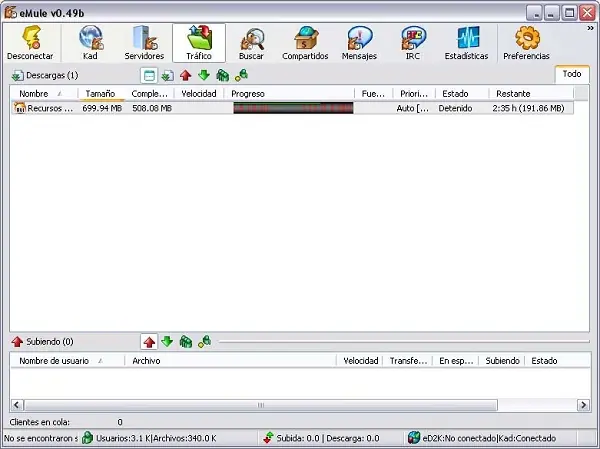Open the Compartidos shared files panel

click(x=305, y=43)
